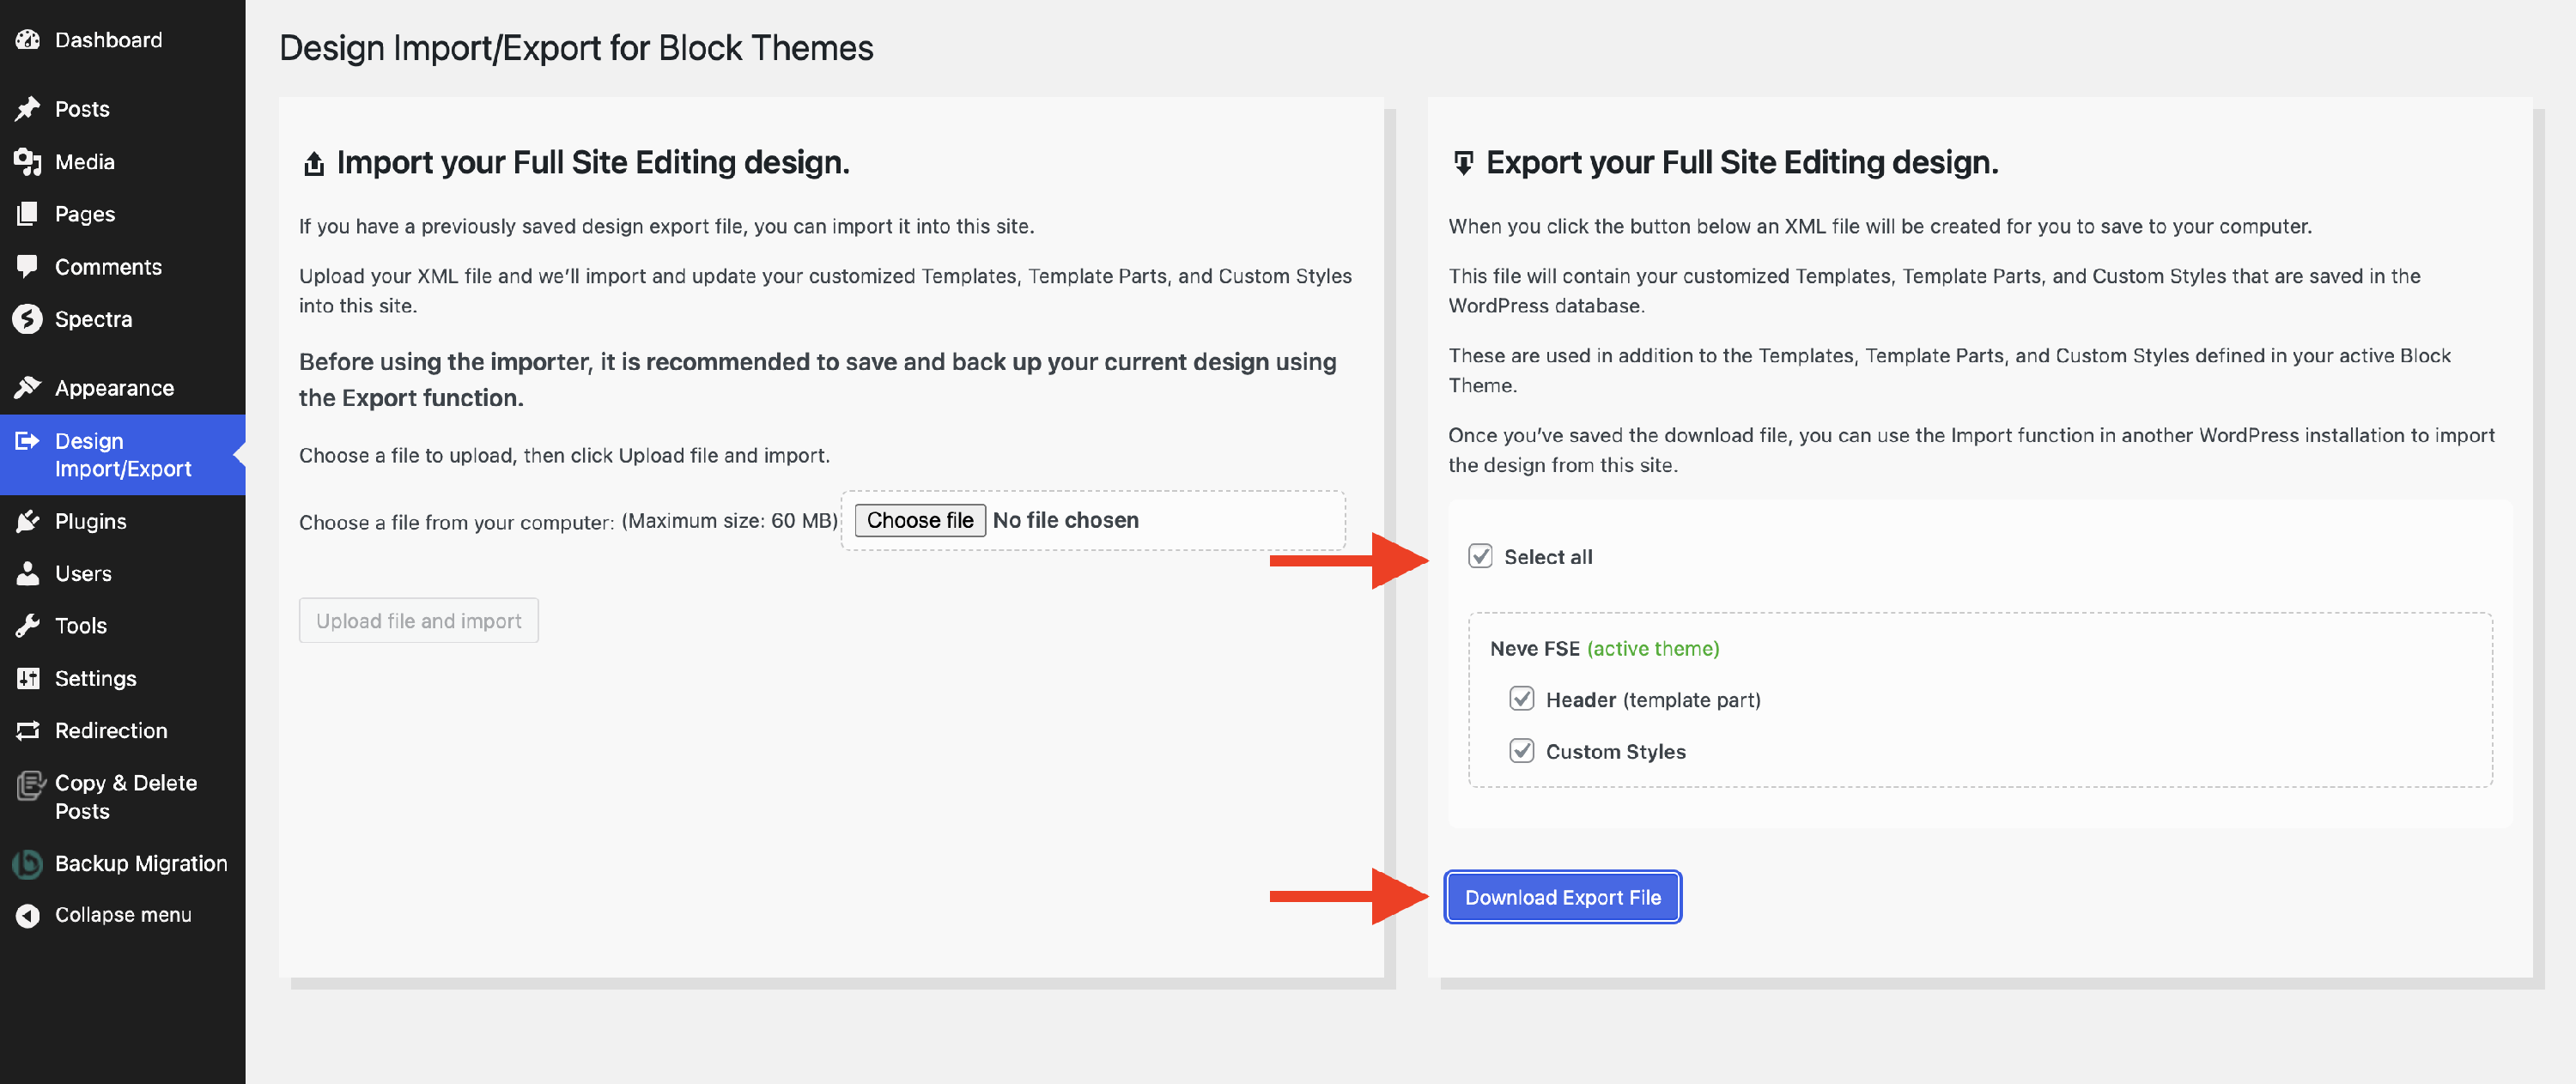Open the Settings menu item

coord(95,678)
